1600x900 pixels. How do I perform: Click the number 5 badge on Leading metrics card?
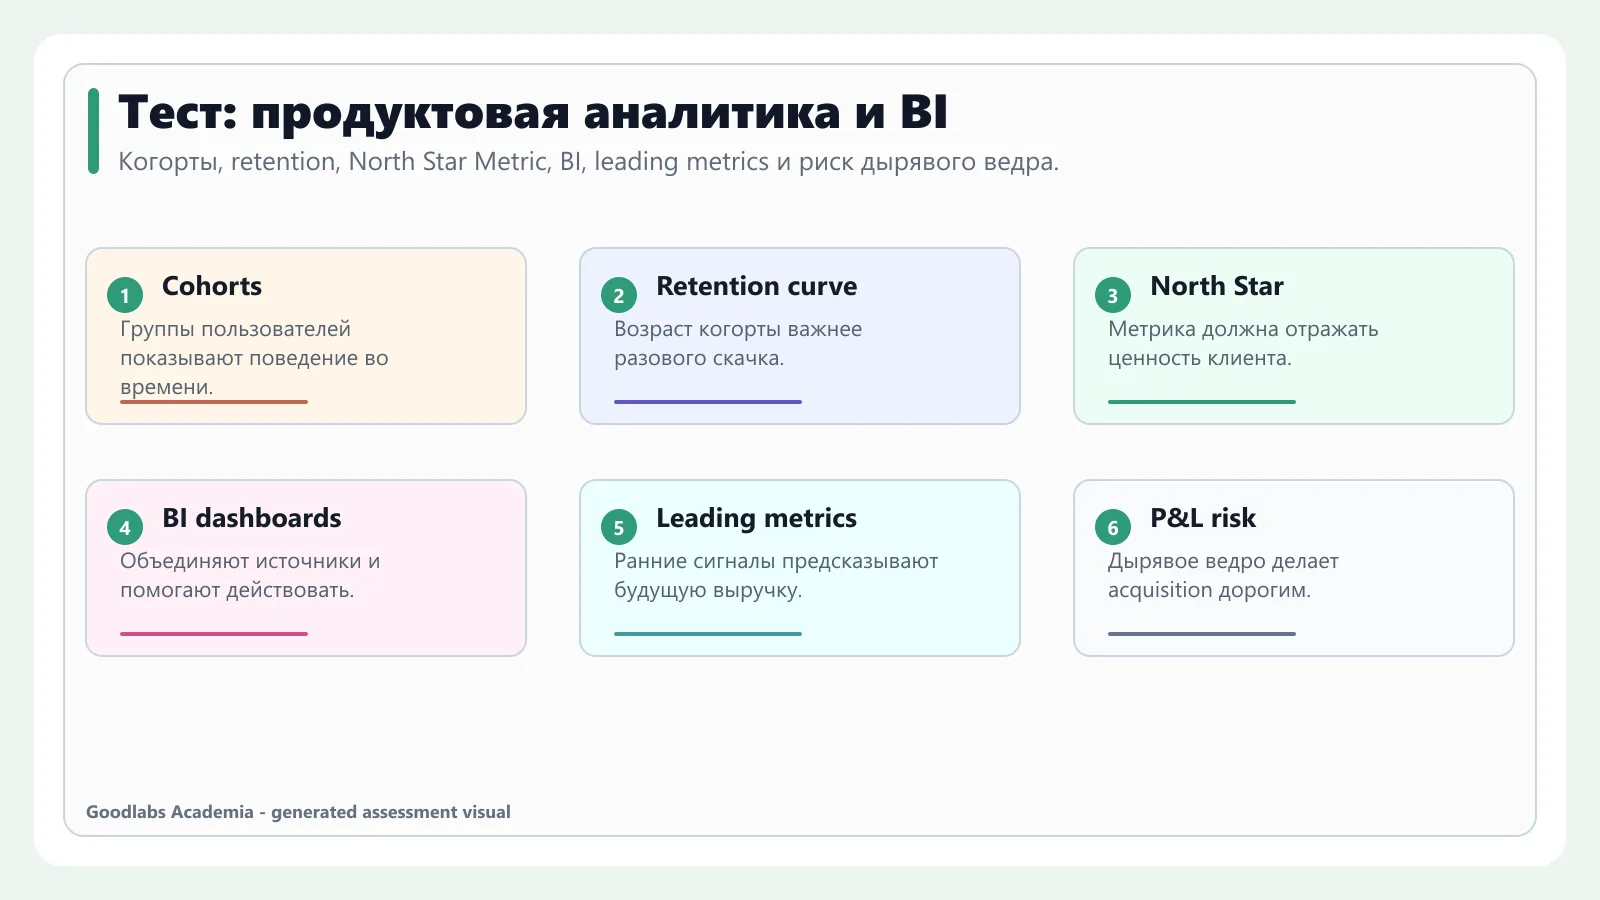[619, 527]
